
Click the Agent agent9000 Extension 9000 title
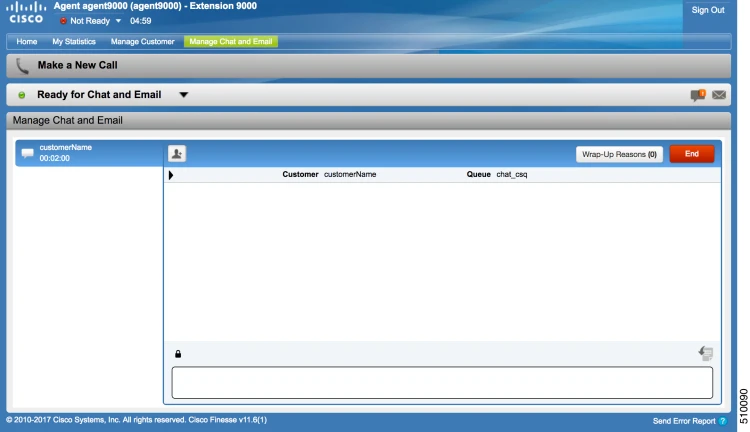pyautogui.click(x=155, y=6)
